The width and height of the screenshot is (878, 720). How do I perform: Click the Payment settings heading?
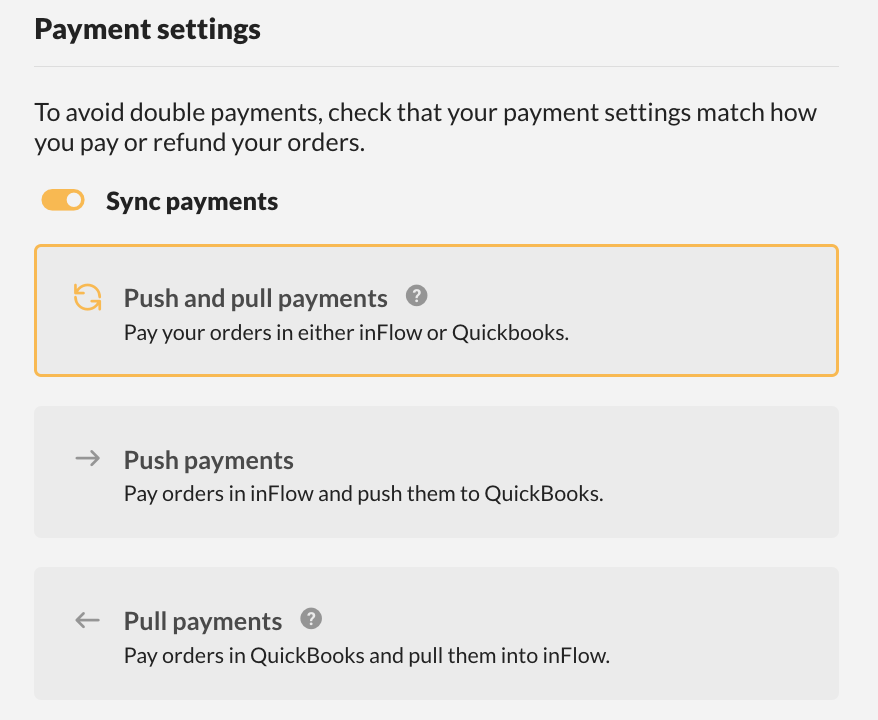[x=147, y=29]
